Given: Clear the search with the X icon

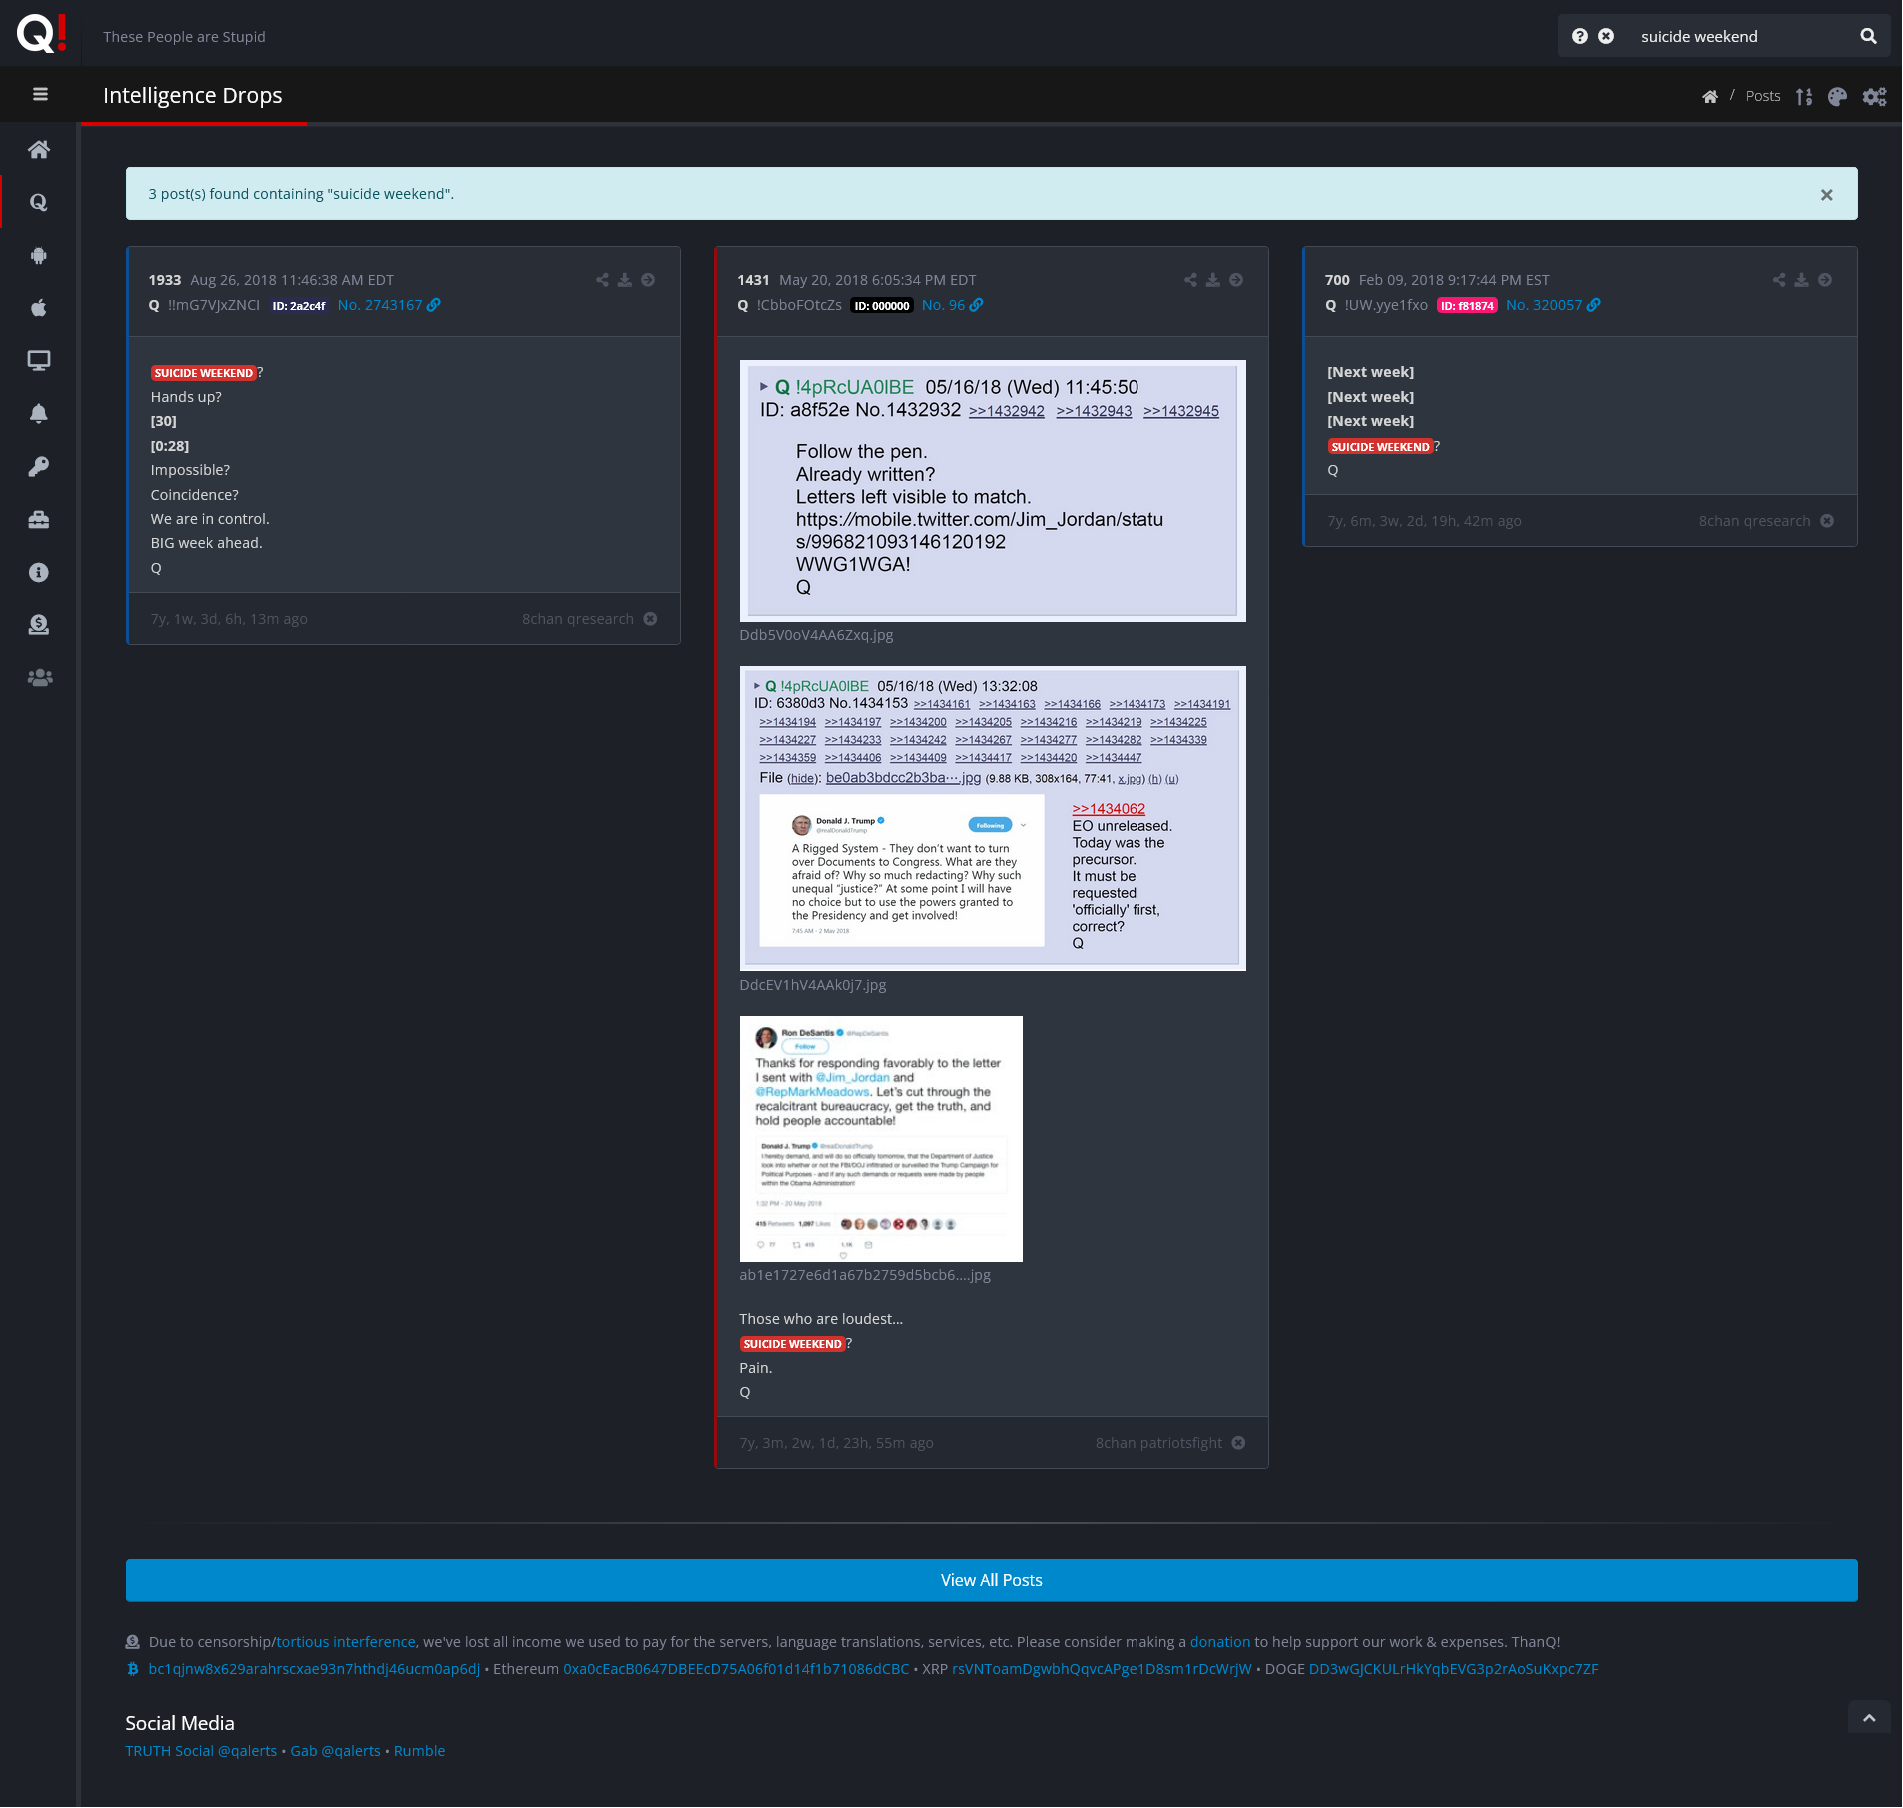Looking at the screenshot, I should pyautogui.click(x=1606, y=36).
